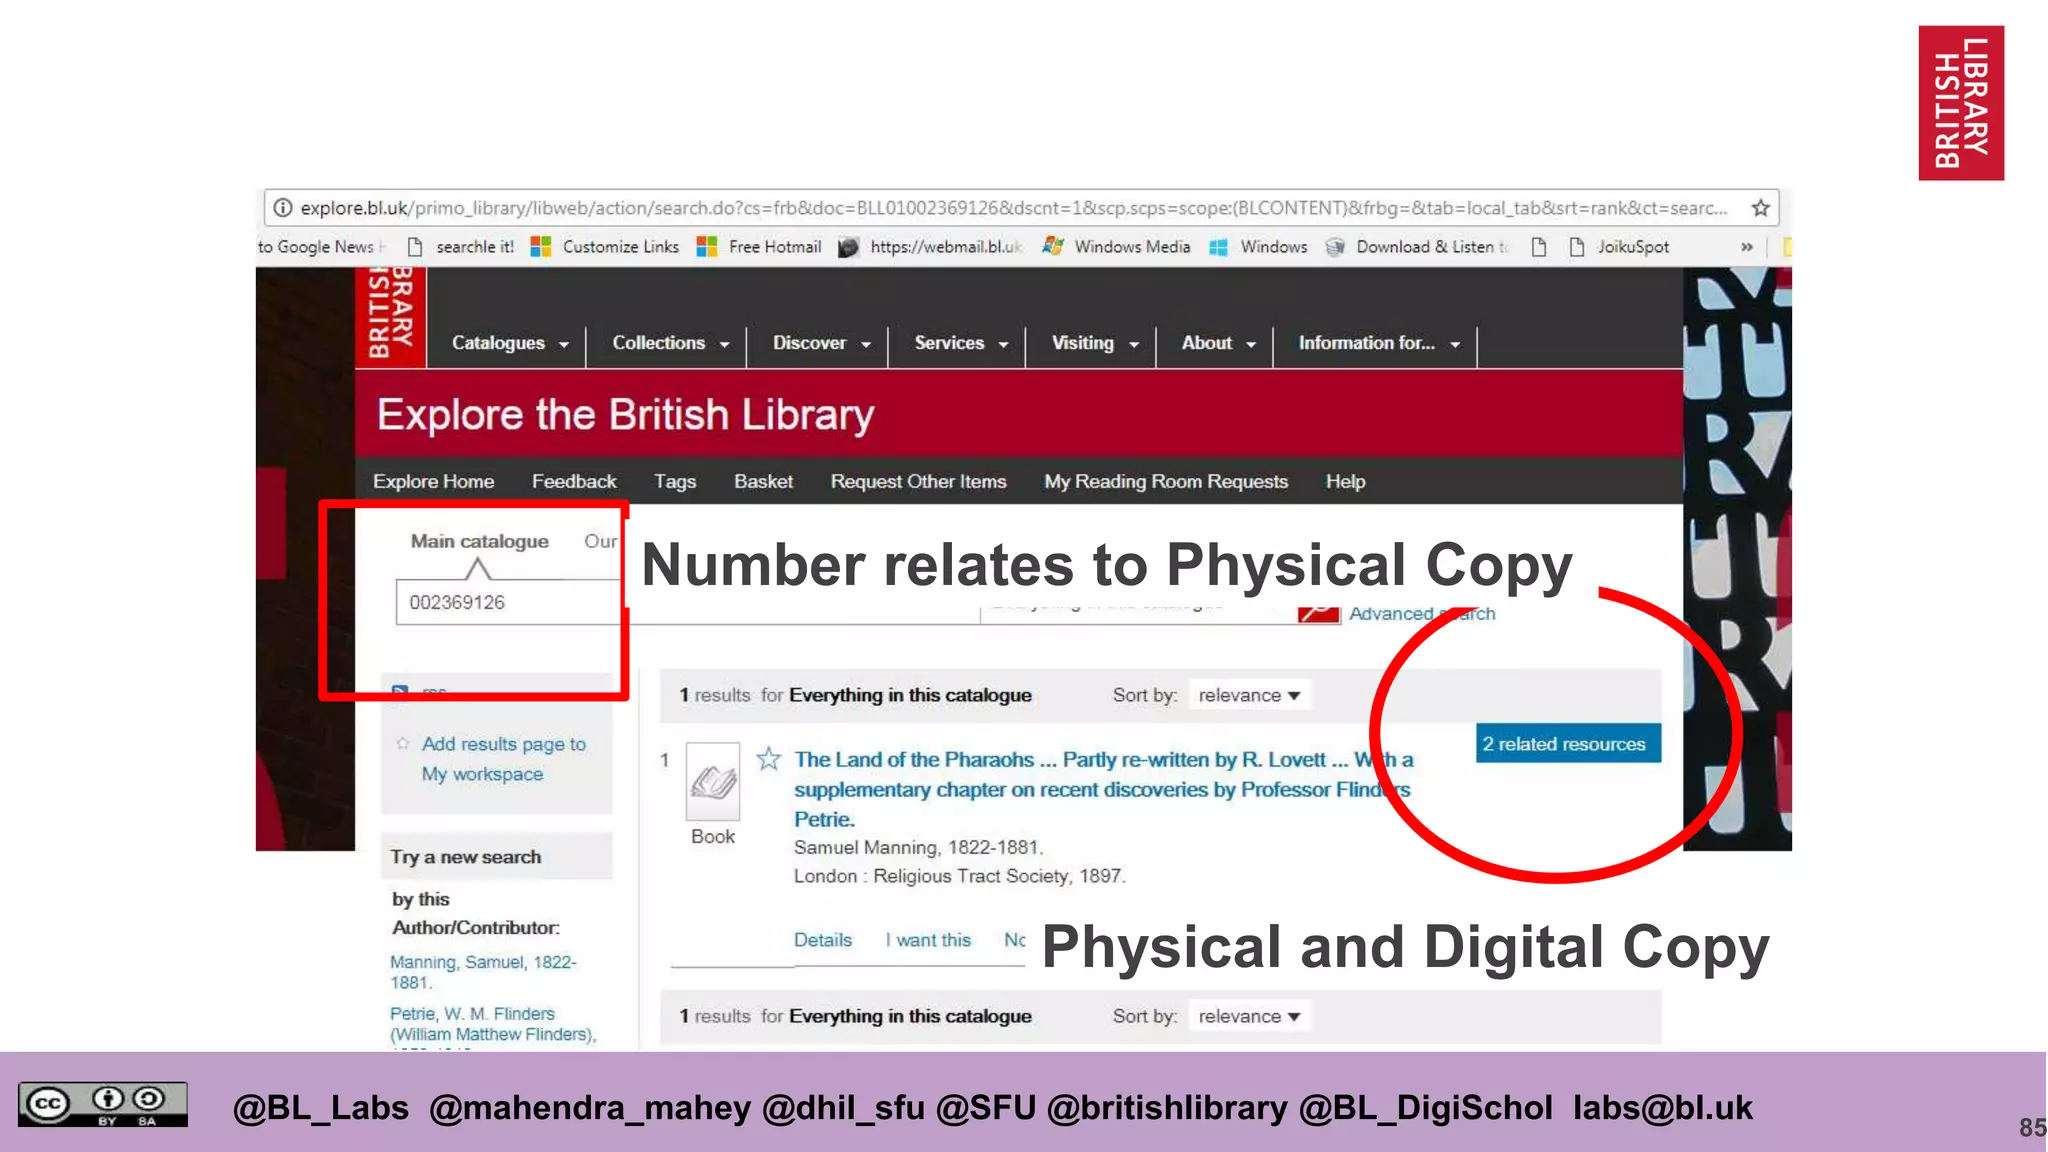Screen dimensions: 2048x1152
Task: Open the Windows bookmark
Action: point(1259,247)
